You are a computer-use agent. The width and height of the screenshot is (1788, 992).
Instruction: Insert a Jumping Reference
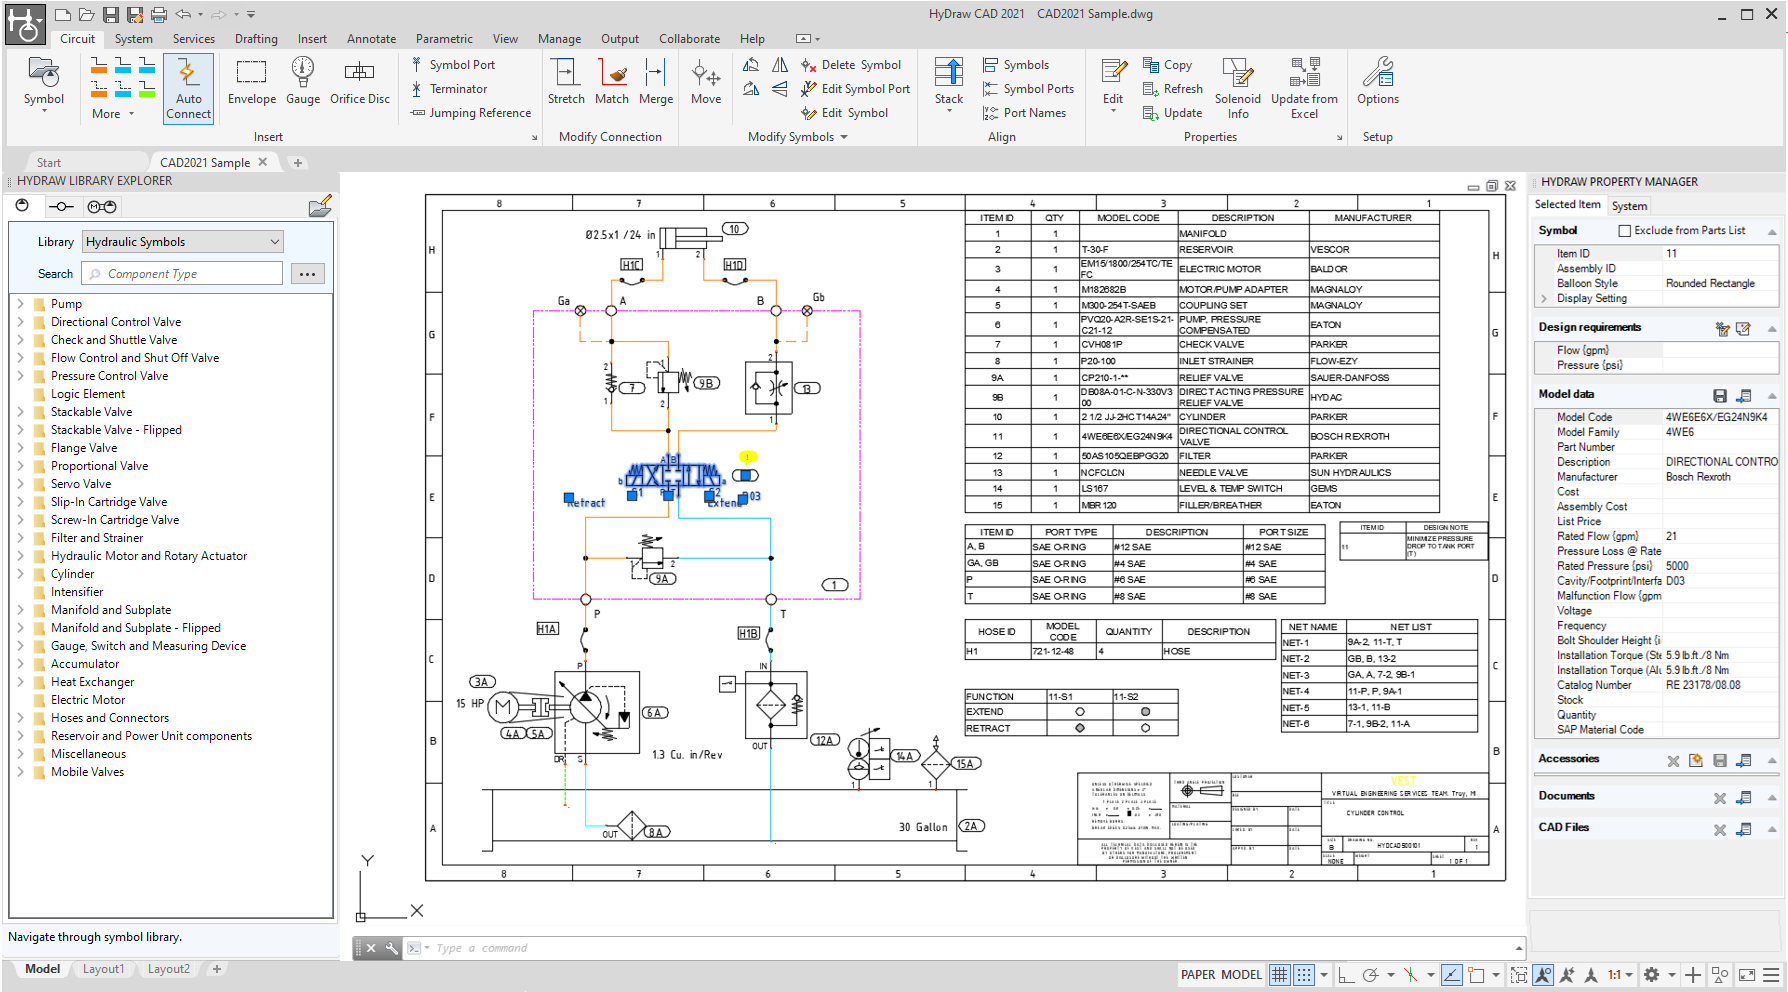(471, 113)
